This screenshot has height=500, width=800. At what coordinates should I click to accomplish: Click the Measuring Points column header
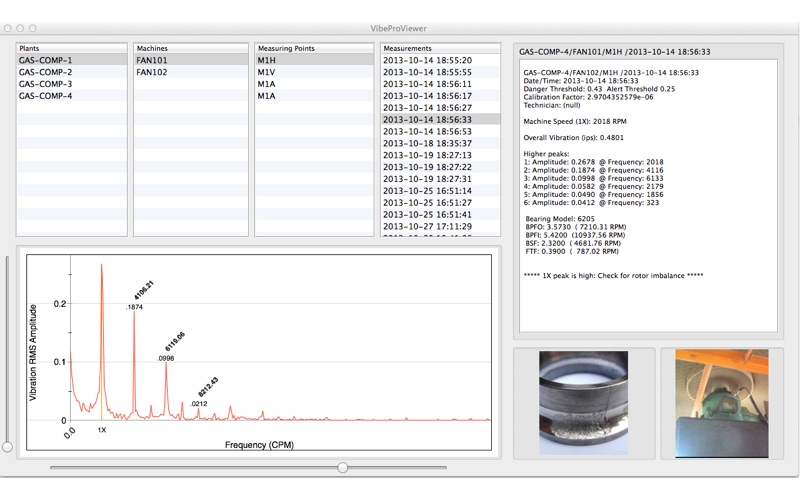[312, 48]
